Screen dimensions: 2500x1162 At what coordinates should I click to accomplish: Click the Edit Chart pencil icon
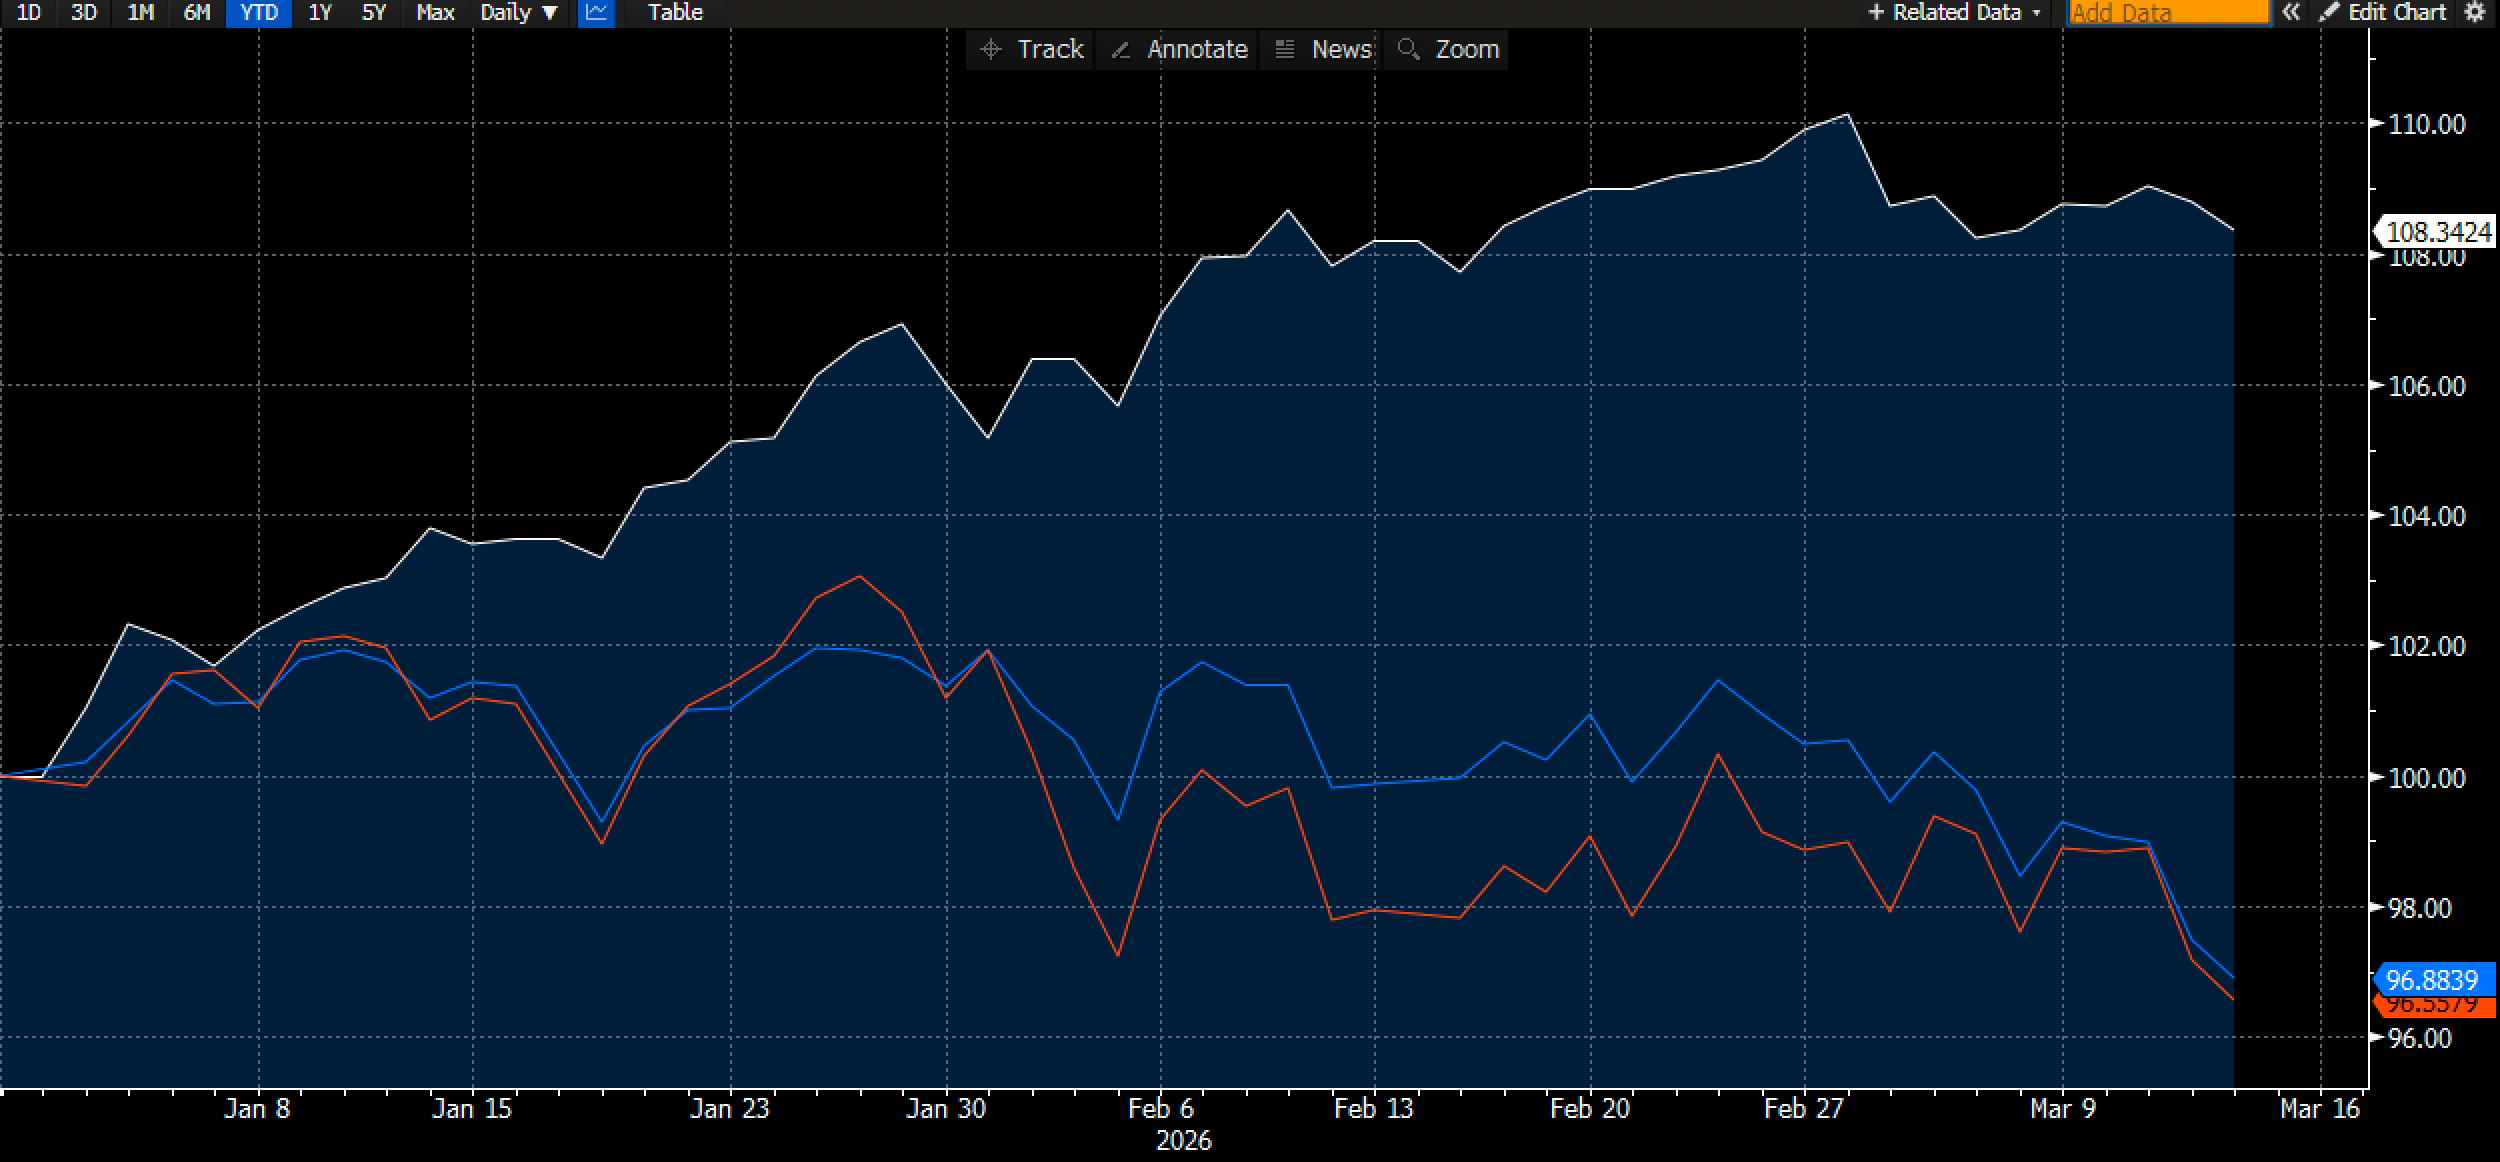[2331, 12]
